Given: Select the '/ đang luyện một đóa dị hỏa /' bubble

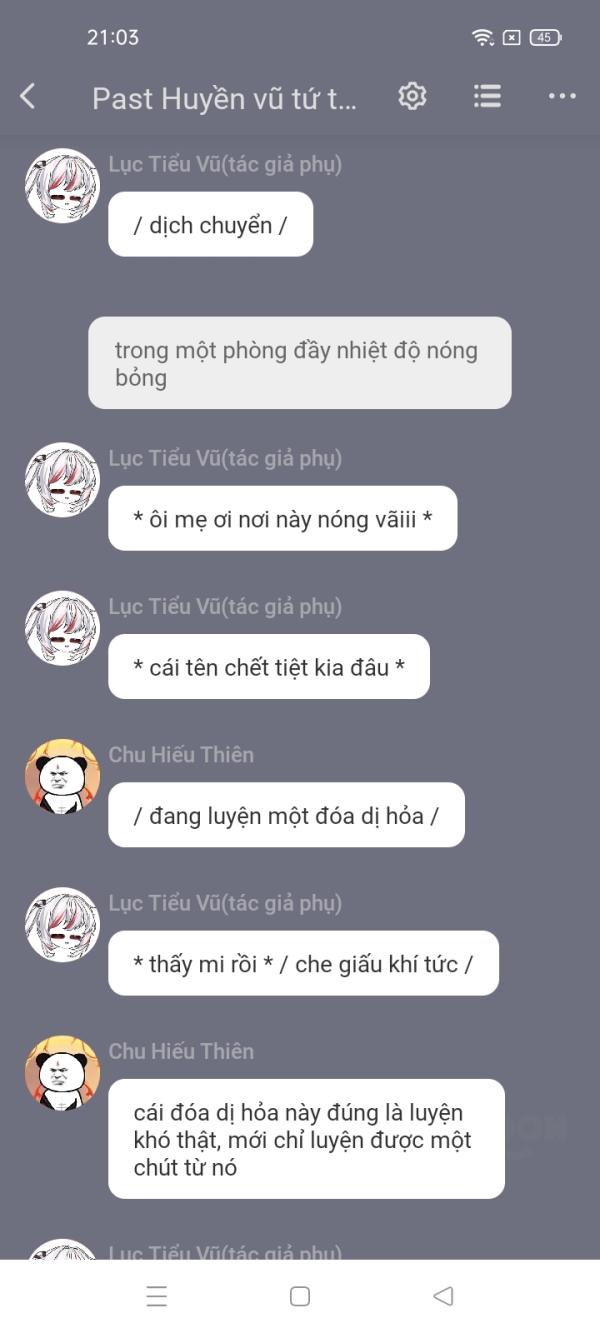Looking at the screenshot, I should [286, 815].
